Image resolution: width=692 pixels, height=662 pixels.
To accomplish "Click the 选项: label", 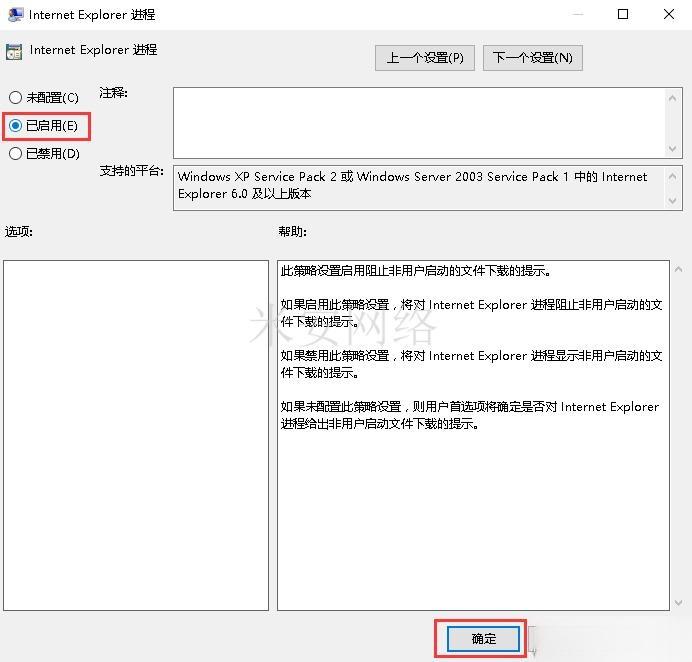I will [19, 231].
